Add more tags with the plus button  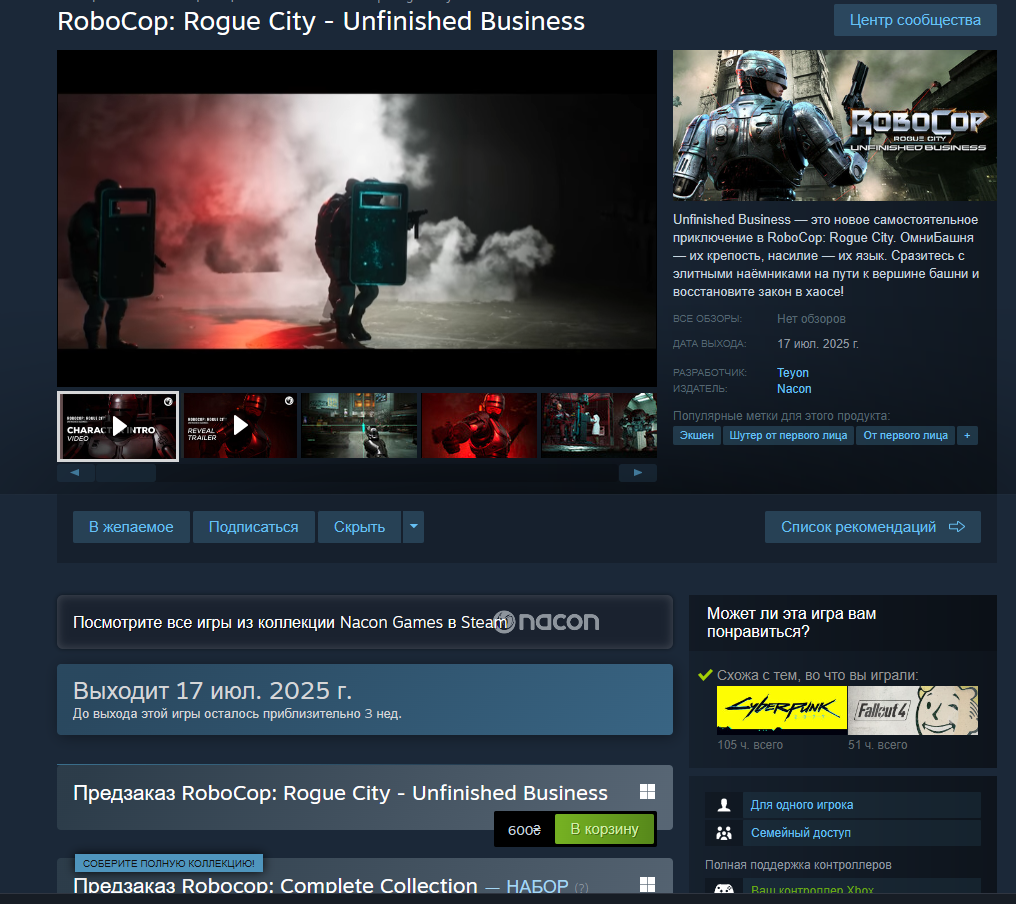(x=967, y=435)
